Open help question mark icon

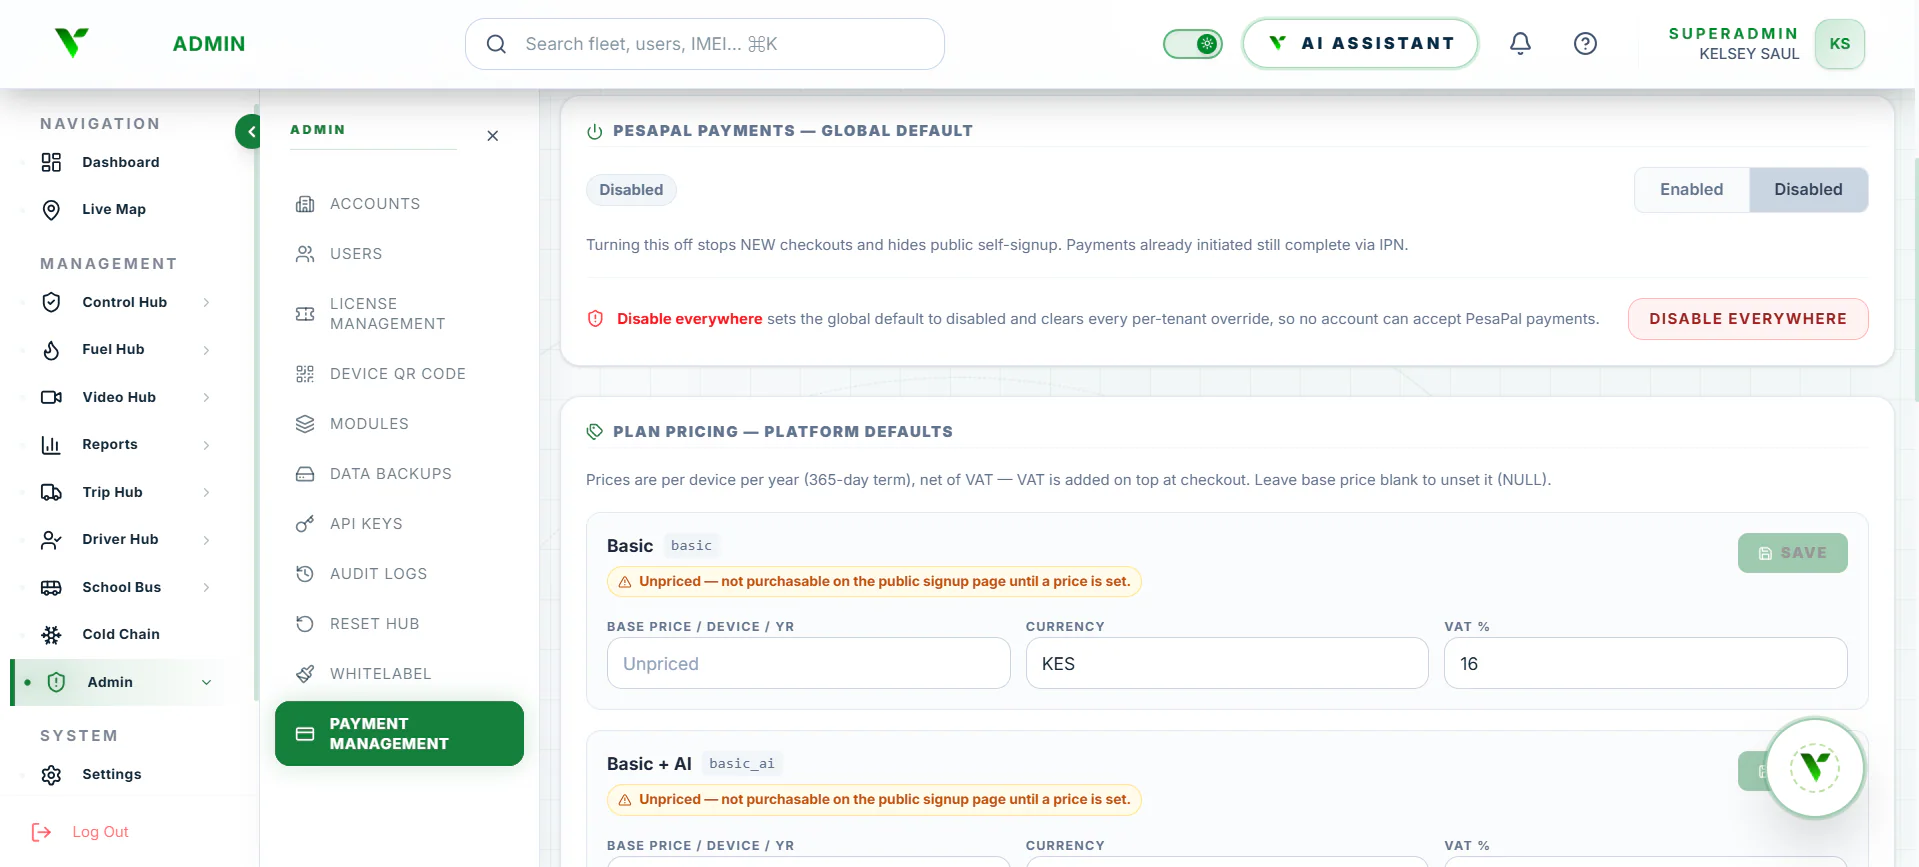(x=1585, y=43)
